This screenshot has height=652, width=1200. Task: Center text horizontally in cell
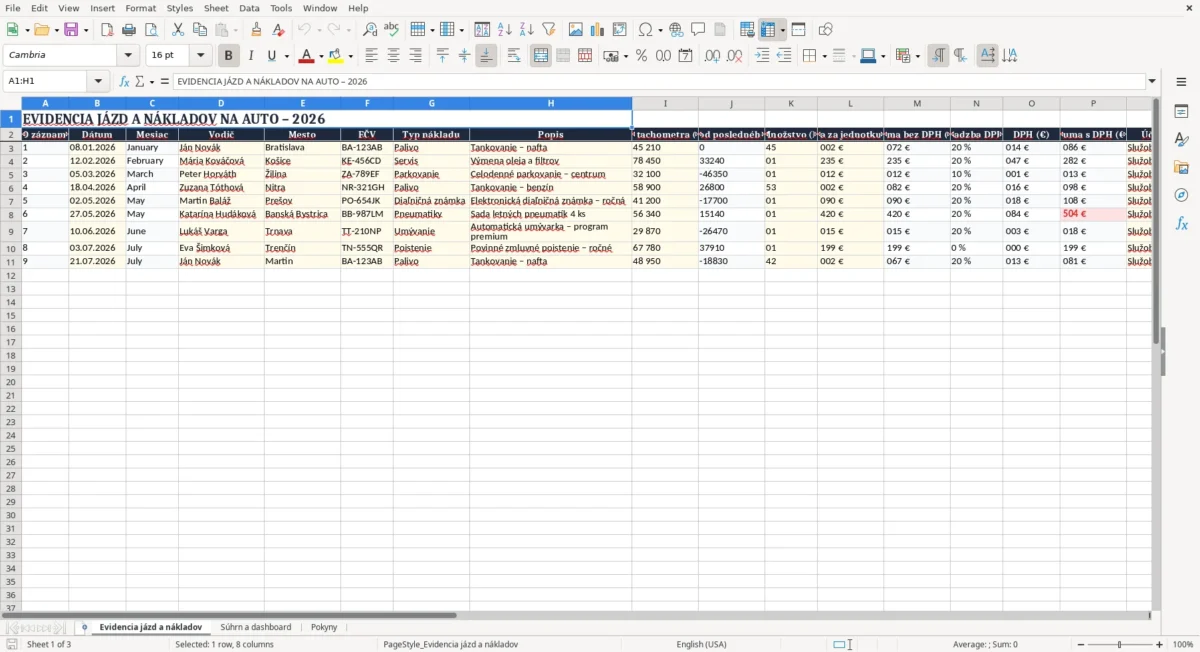pyautogui.click(x=394, y=56)
